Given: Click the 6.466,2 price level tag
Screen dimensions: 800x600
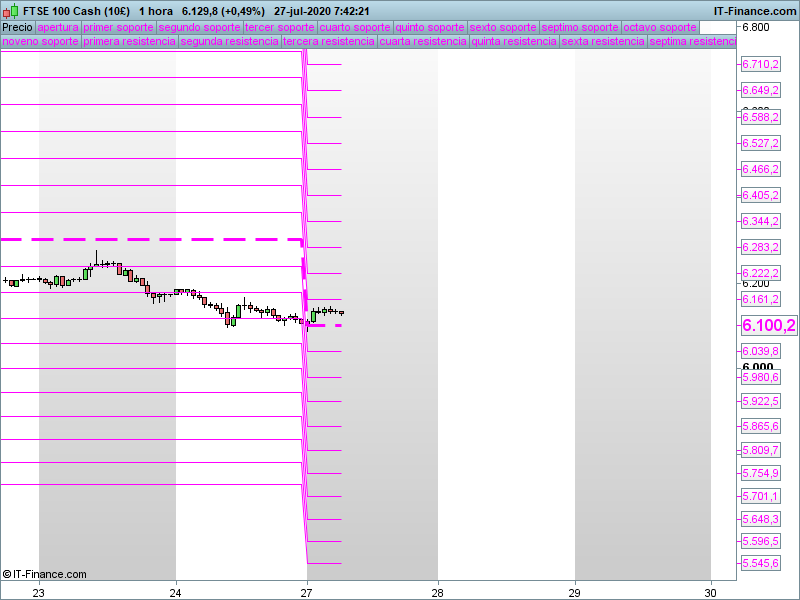Looking at the screenshot, I should pyautogui.click(x=761, y=169).
